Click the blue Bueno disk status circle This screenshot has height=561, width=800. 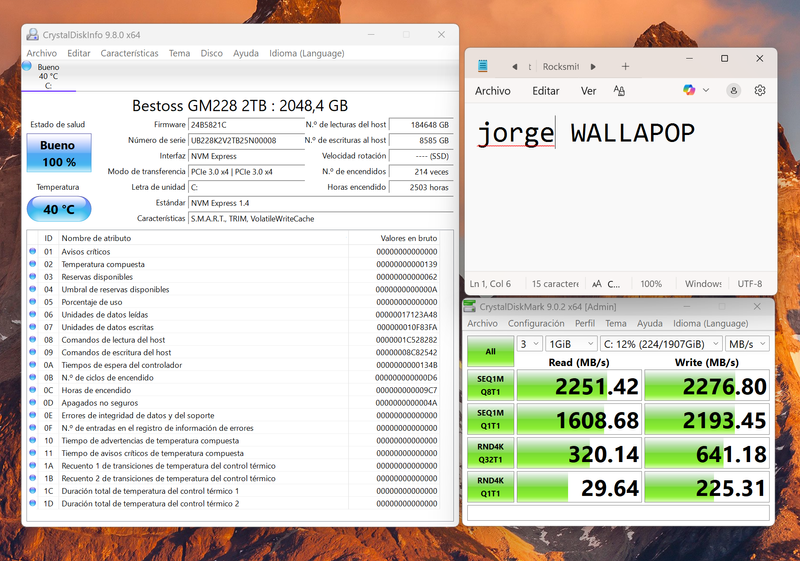[27, 65]
